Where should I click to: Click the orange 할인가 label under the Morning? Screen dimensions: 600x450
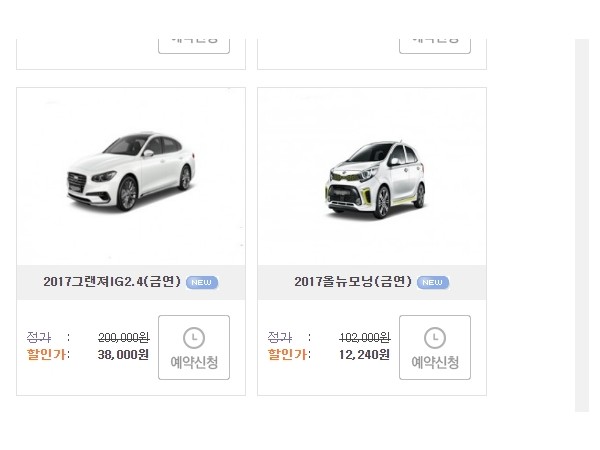point(287,354)
